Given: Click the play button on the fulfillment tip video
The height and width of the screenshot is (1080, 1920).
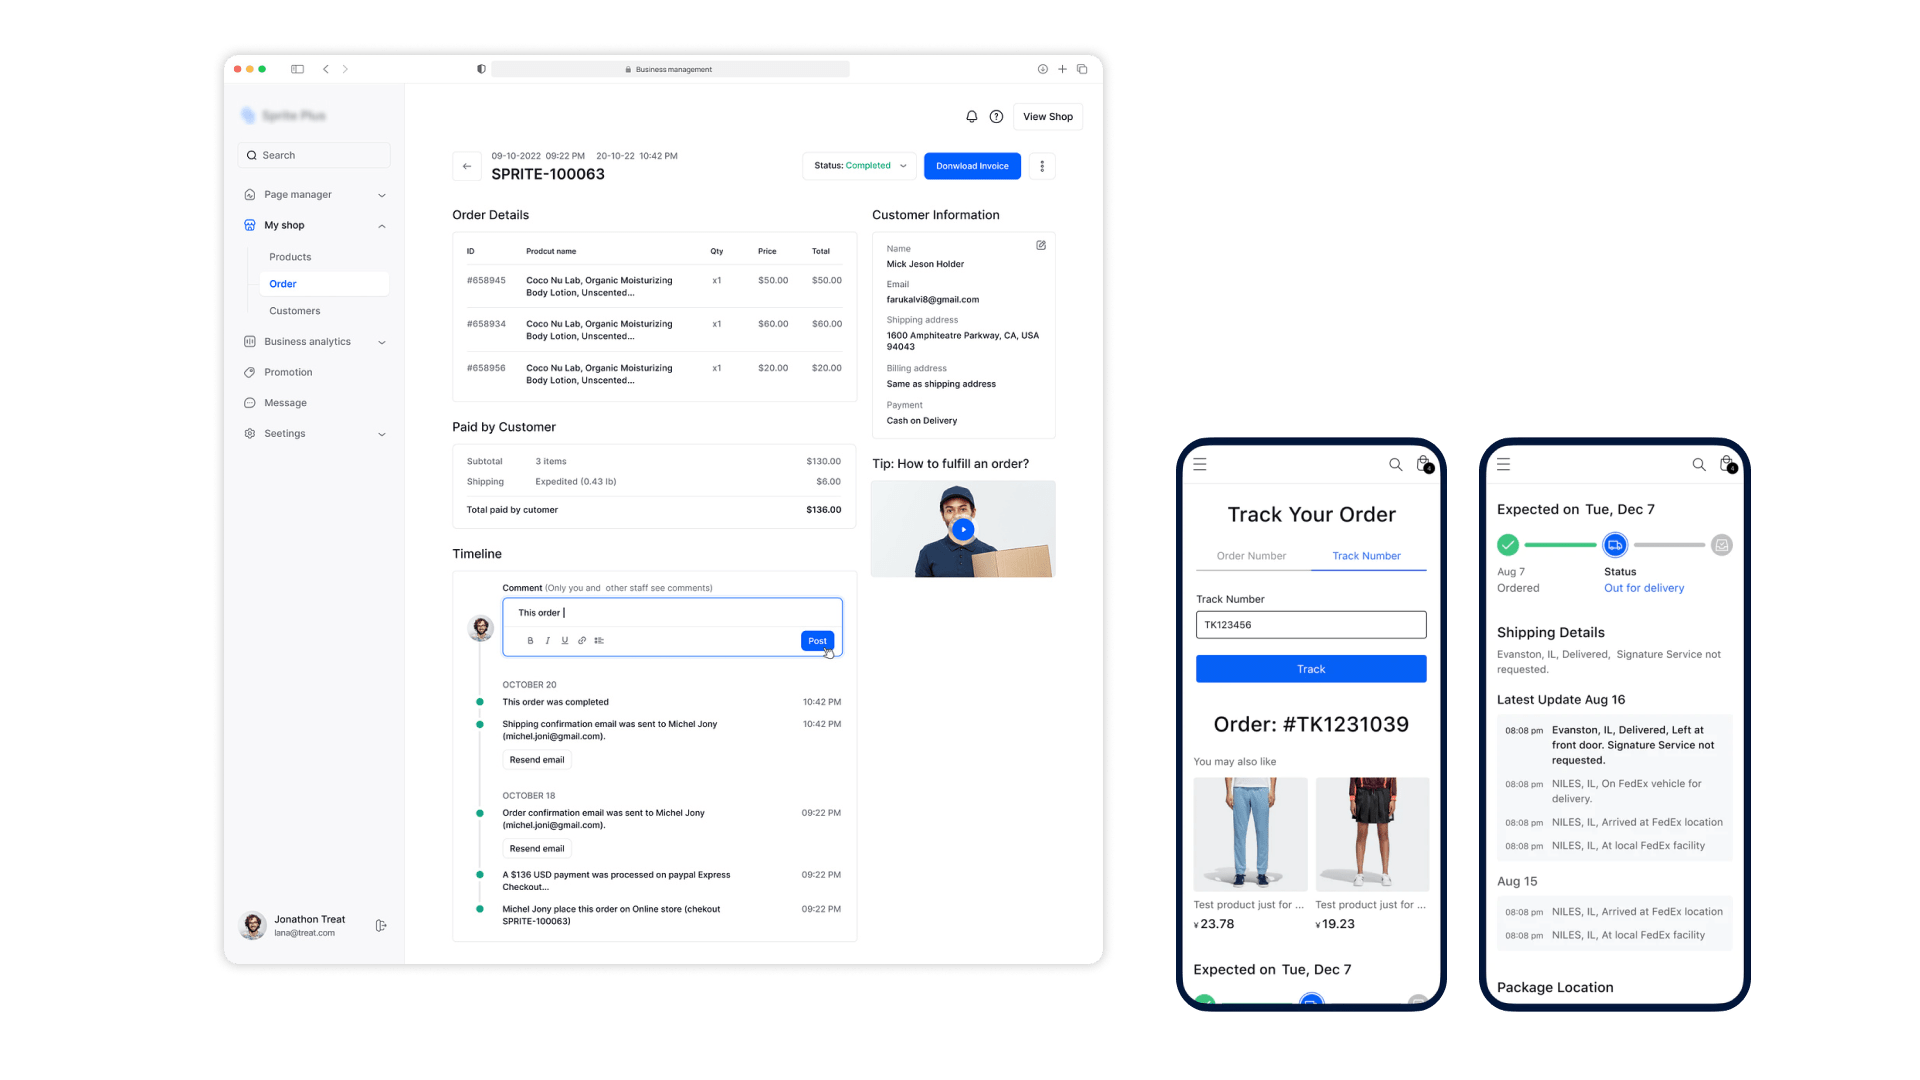Looking at the screenshot, I should (961, 529).
